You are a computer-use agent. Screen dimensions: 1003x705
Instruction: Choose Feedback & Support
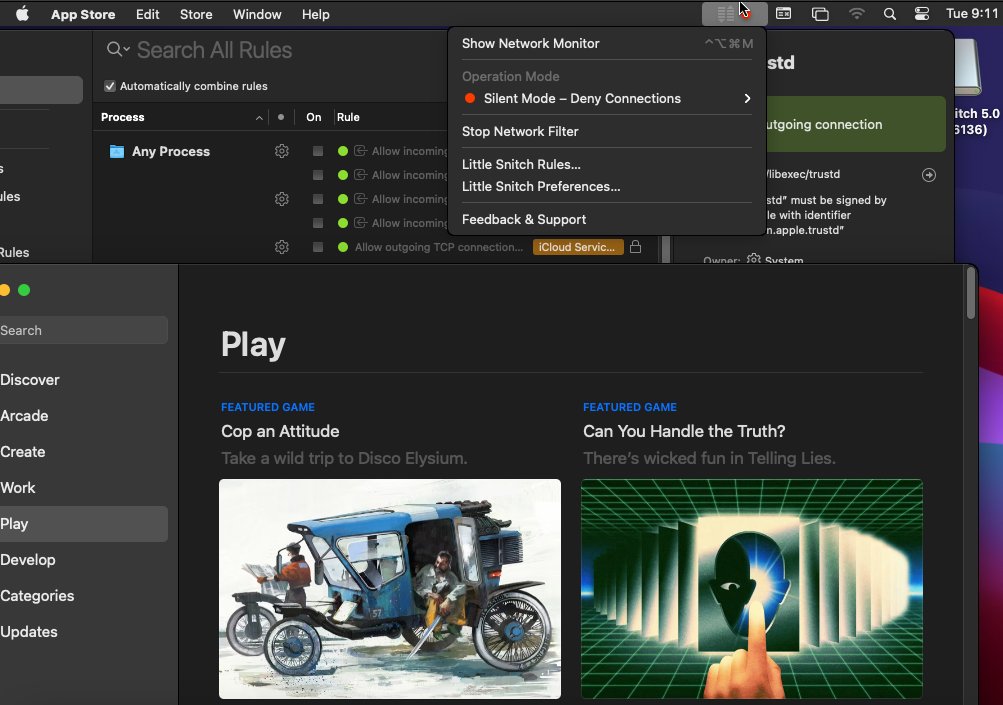point(606,219)
